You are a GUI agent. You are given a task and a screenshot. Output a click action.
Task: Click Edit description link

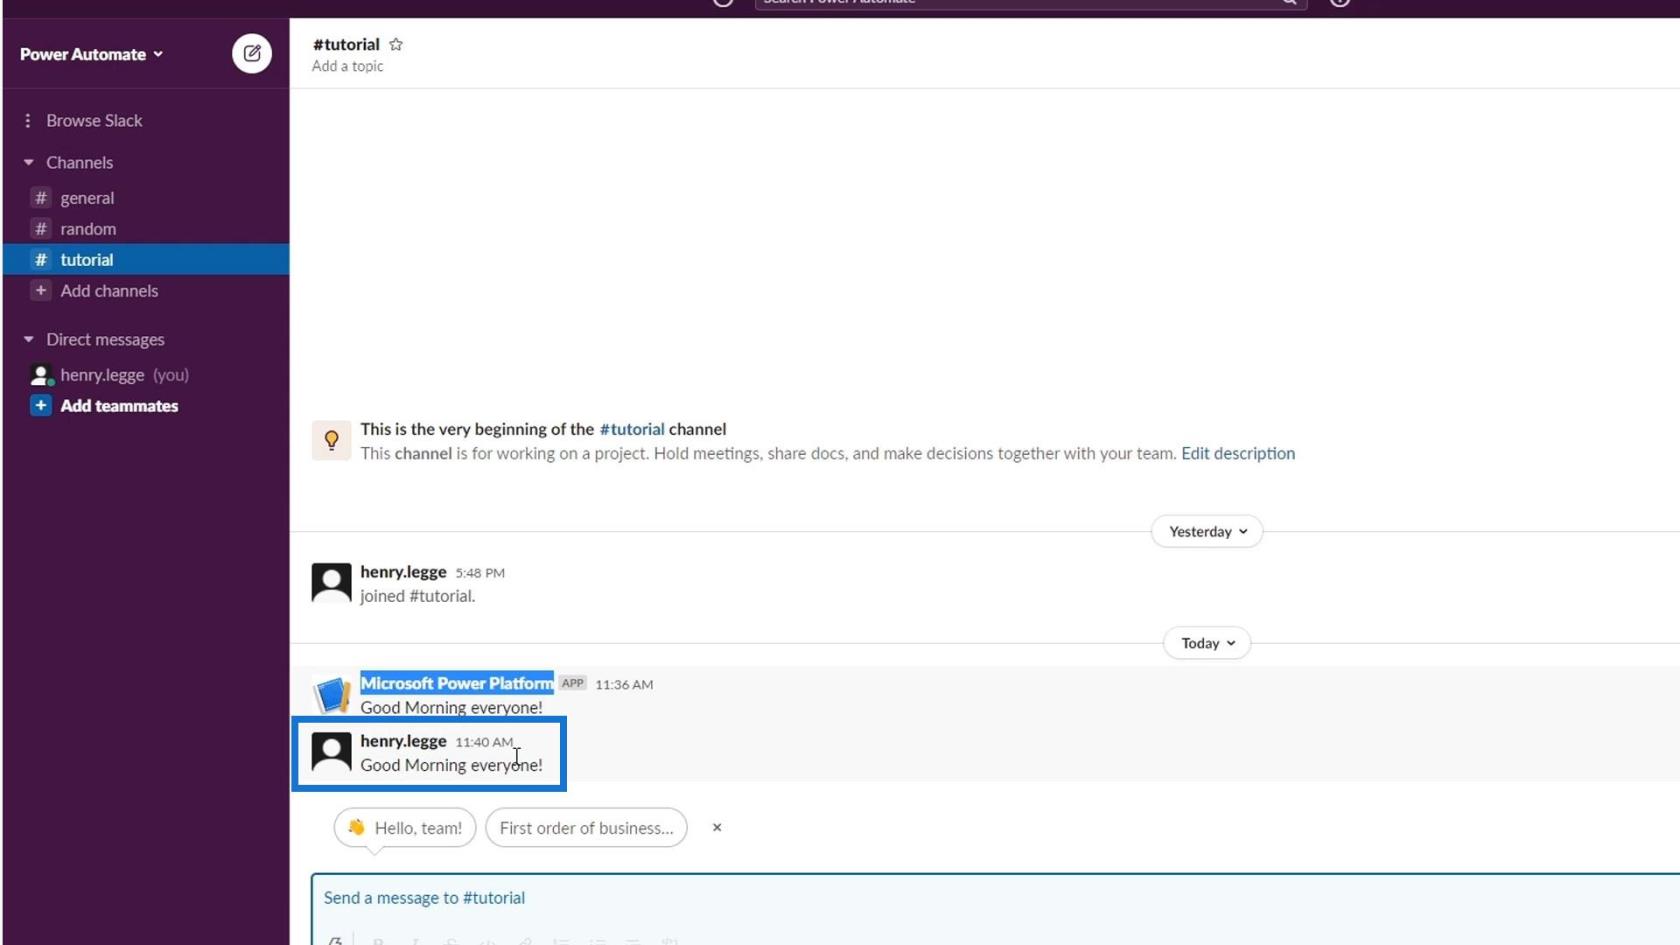(x=1238, y=453)
